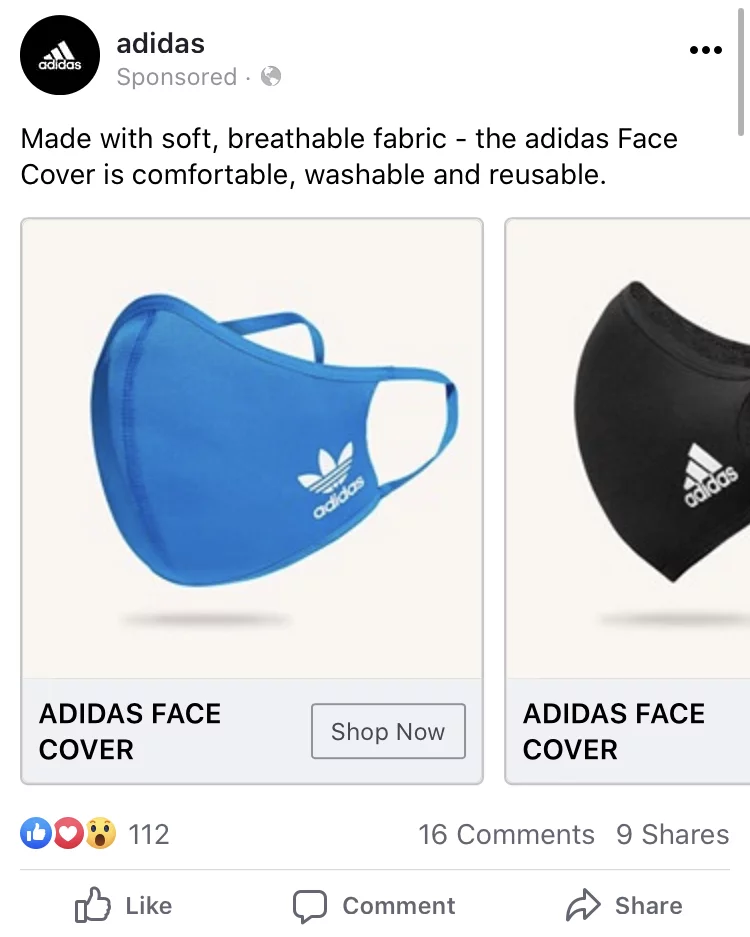
Task: Open the adidas page name link
Action: click(x=160, y=44)
